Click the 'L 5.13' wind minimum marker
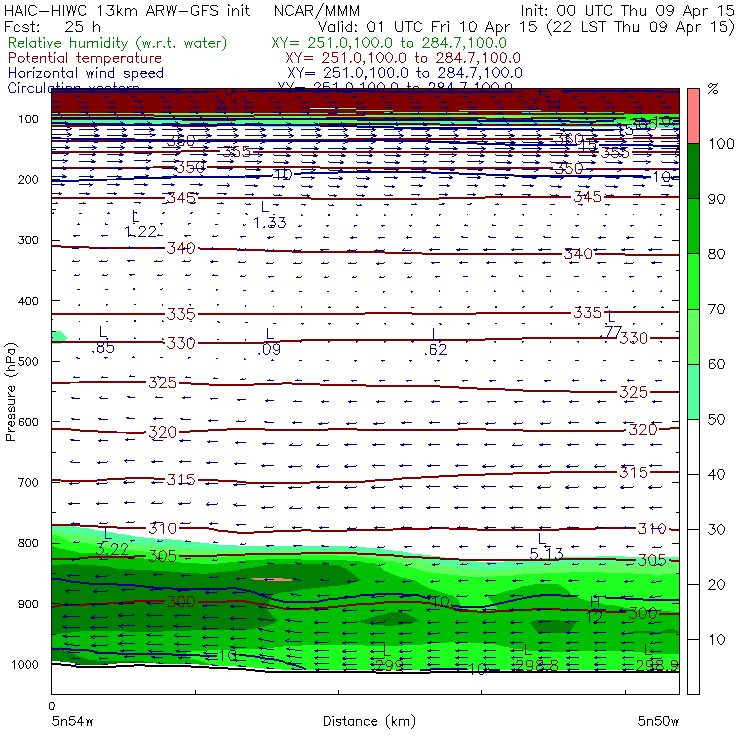Image resolution: width=740 pixels, height=740 pixels. tap(546, 547)
